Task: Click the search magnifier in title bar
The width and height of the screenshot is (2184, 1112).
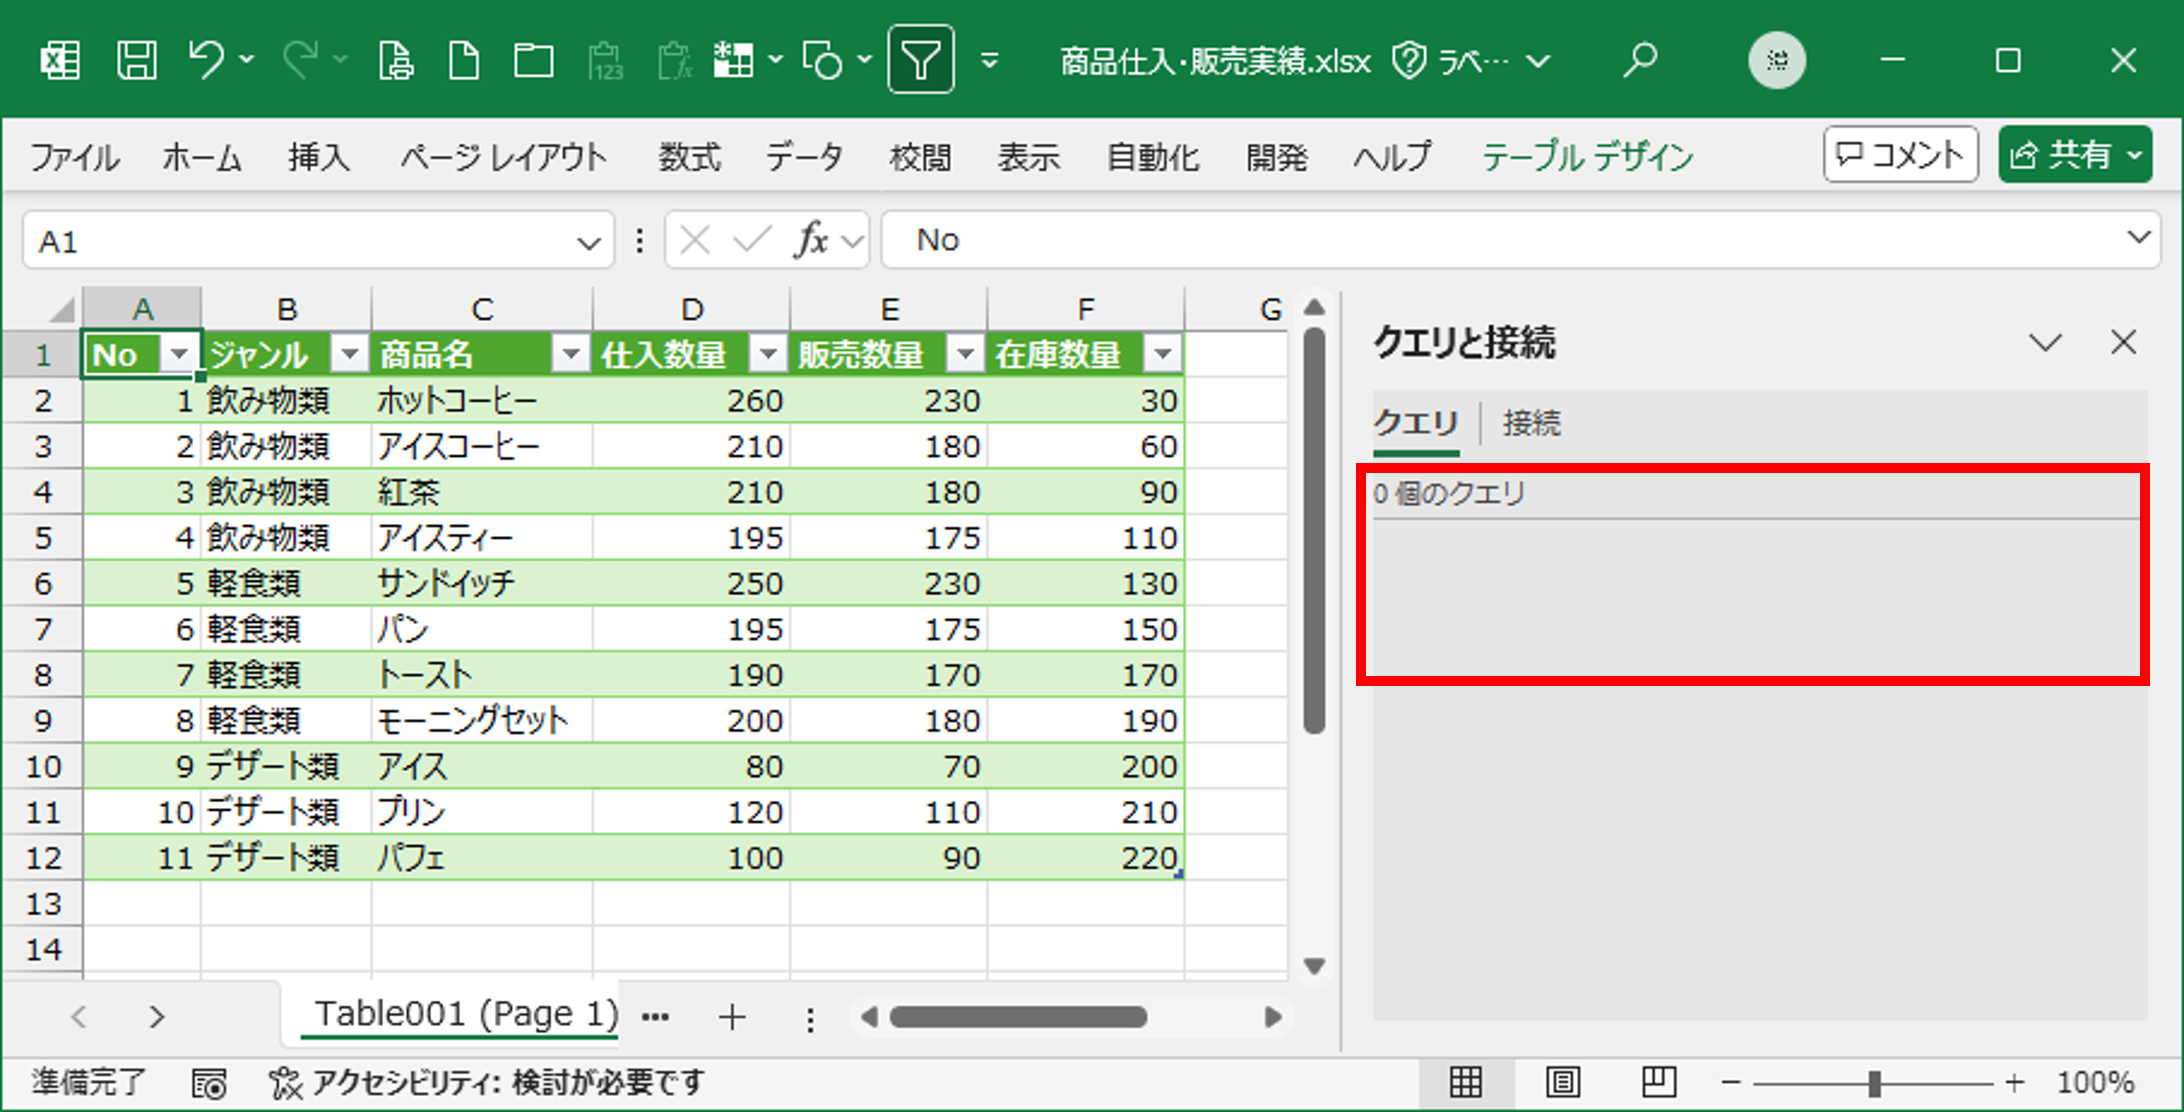Action: click(x=1639, y=61)
